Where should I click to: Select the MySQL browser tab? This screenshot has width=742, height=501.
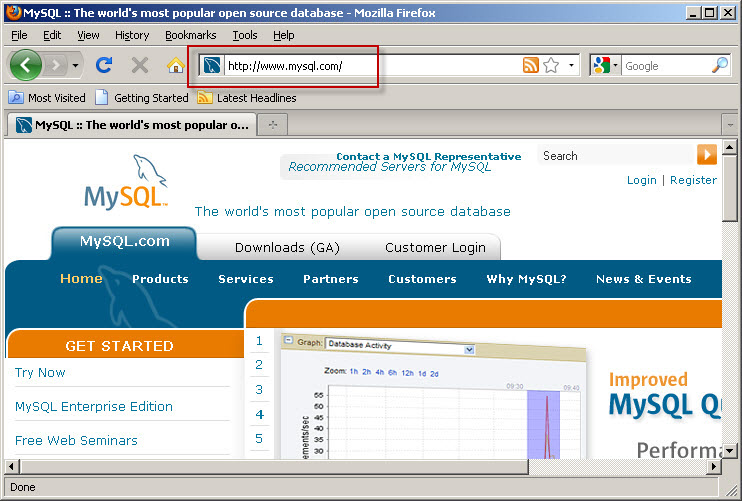pyautogui.click(x=132, y=125)
